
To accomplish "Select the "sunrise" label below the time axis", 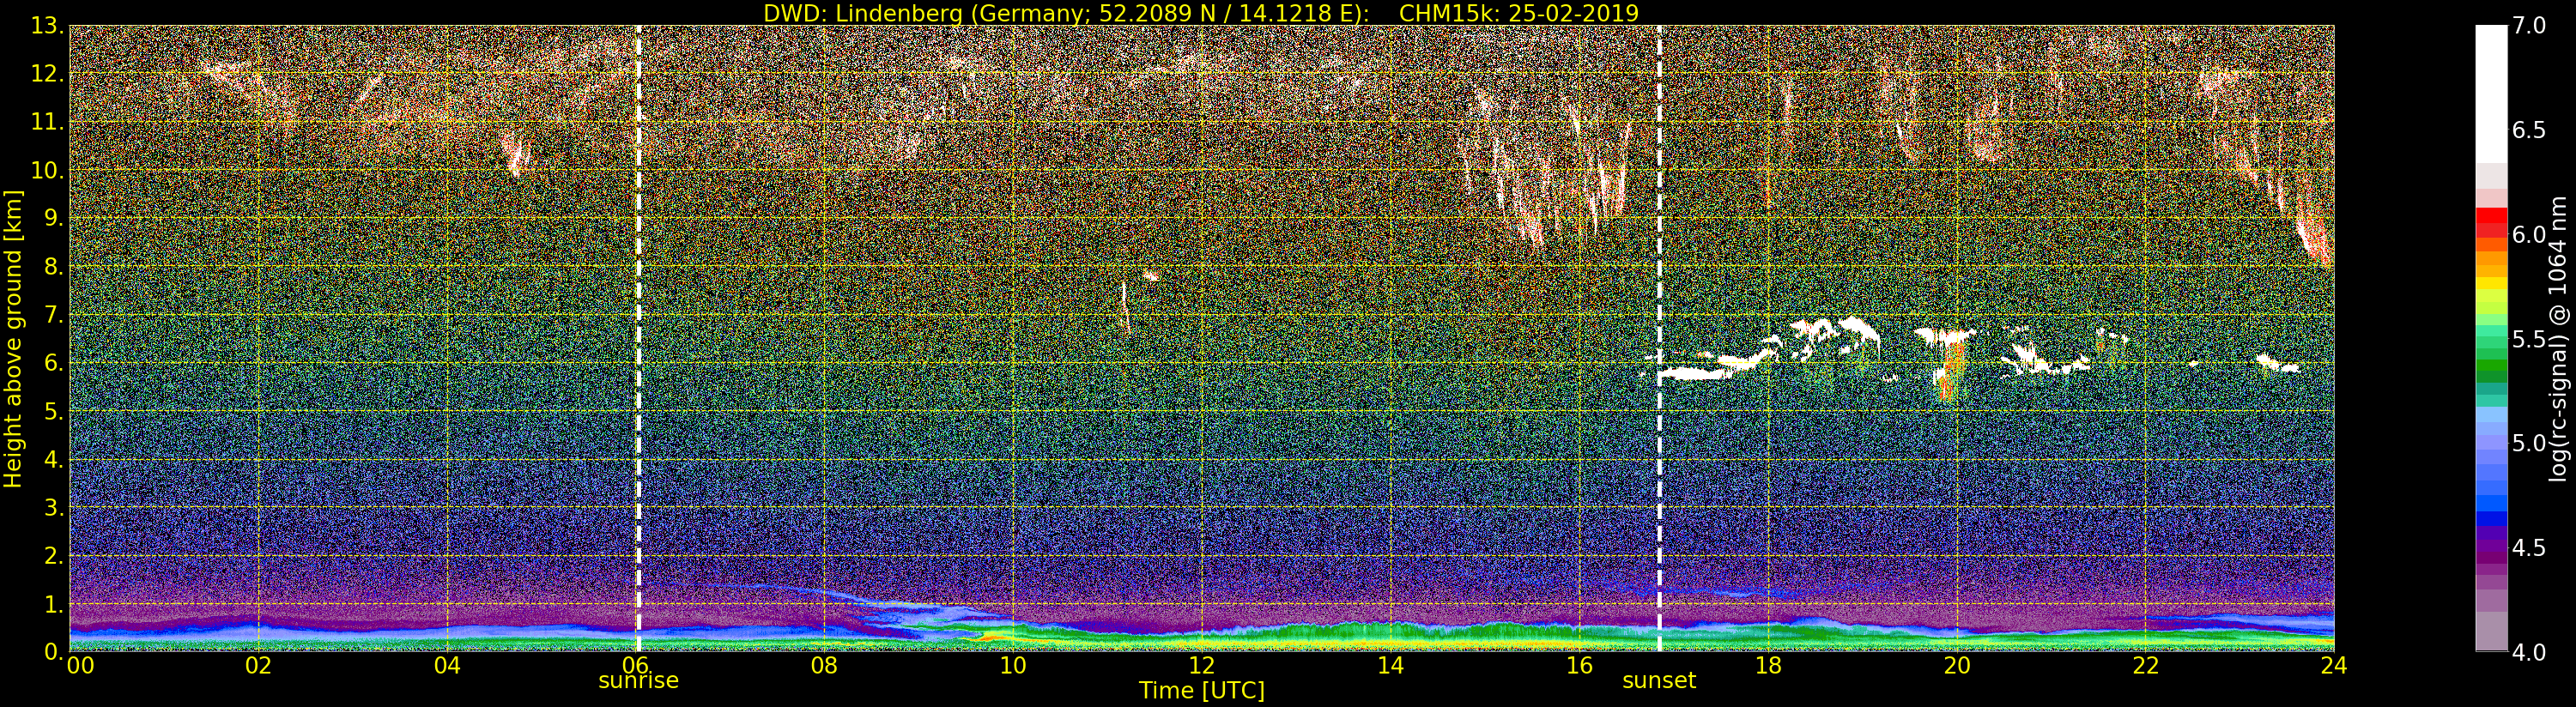I will pos(638,680).
